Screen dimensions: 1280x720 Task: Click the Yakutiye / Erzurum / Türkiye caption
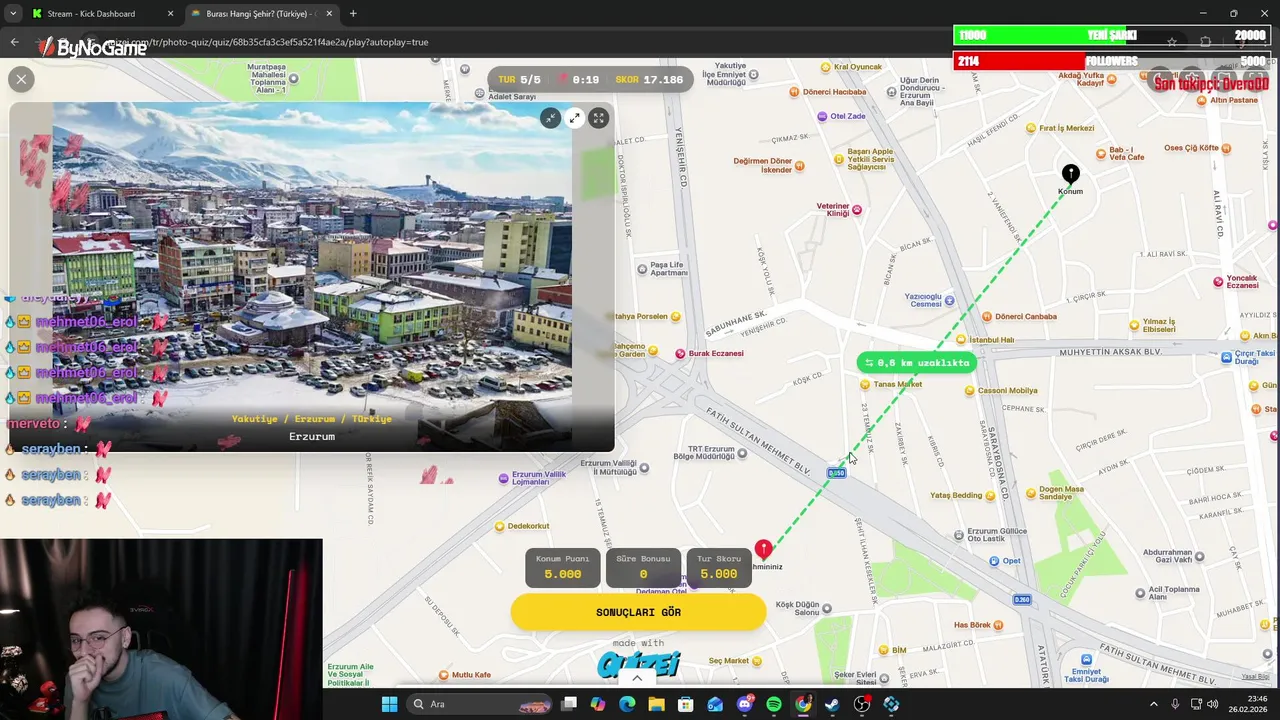tap(312, 419)
